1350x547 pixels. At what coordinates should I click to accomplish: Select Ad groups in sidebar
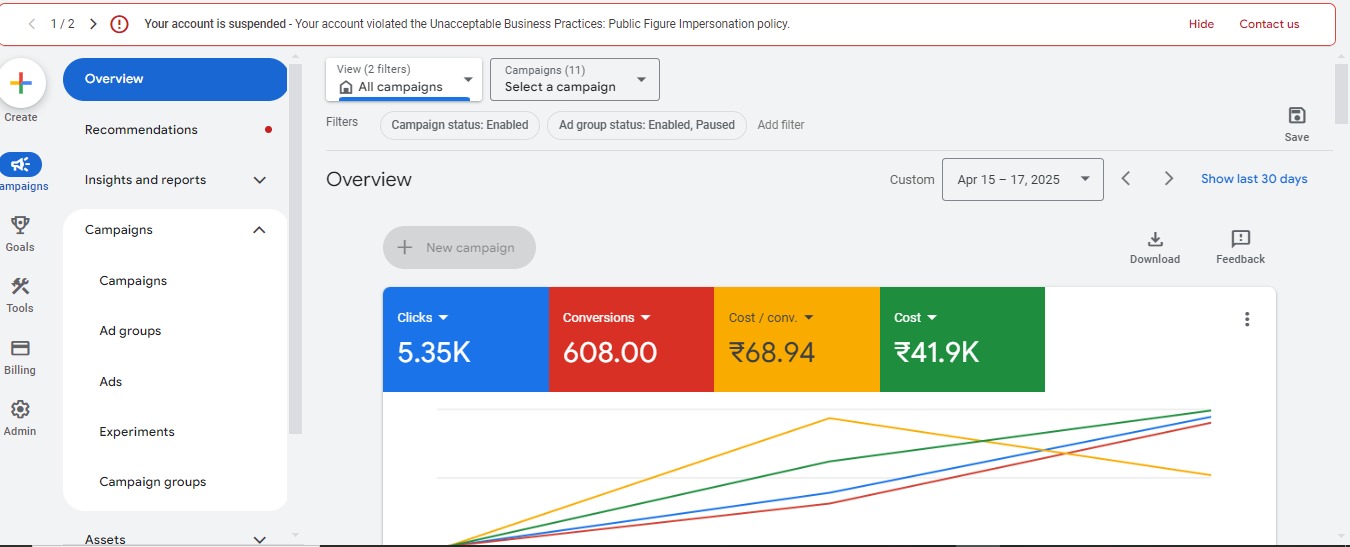pyautogui.click(x=130, y=331)
